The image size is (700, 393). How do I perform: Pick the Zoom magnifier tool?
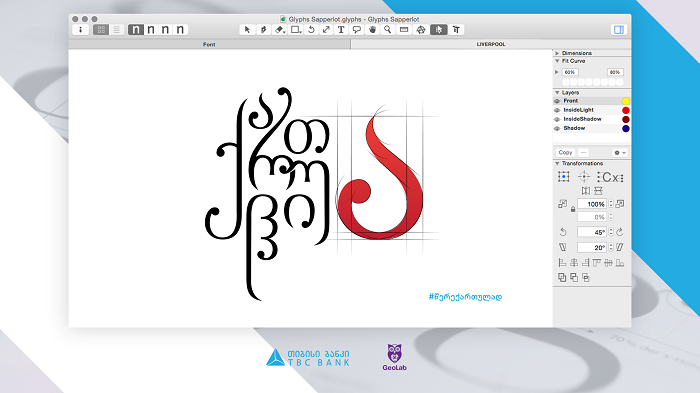pos(388,29)
